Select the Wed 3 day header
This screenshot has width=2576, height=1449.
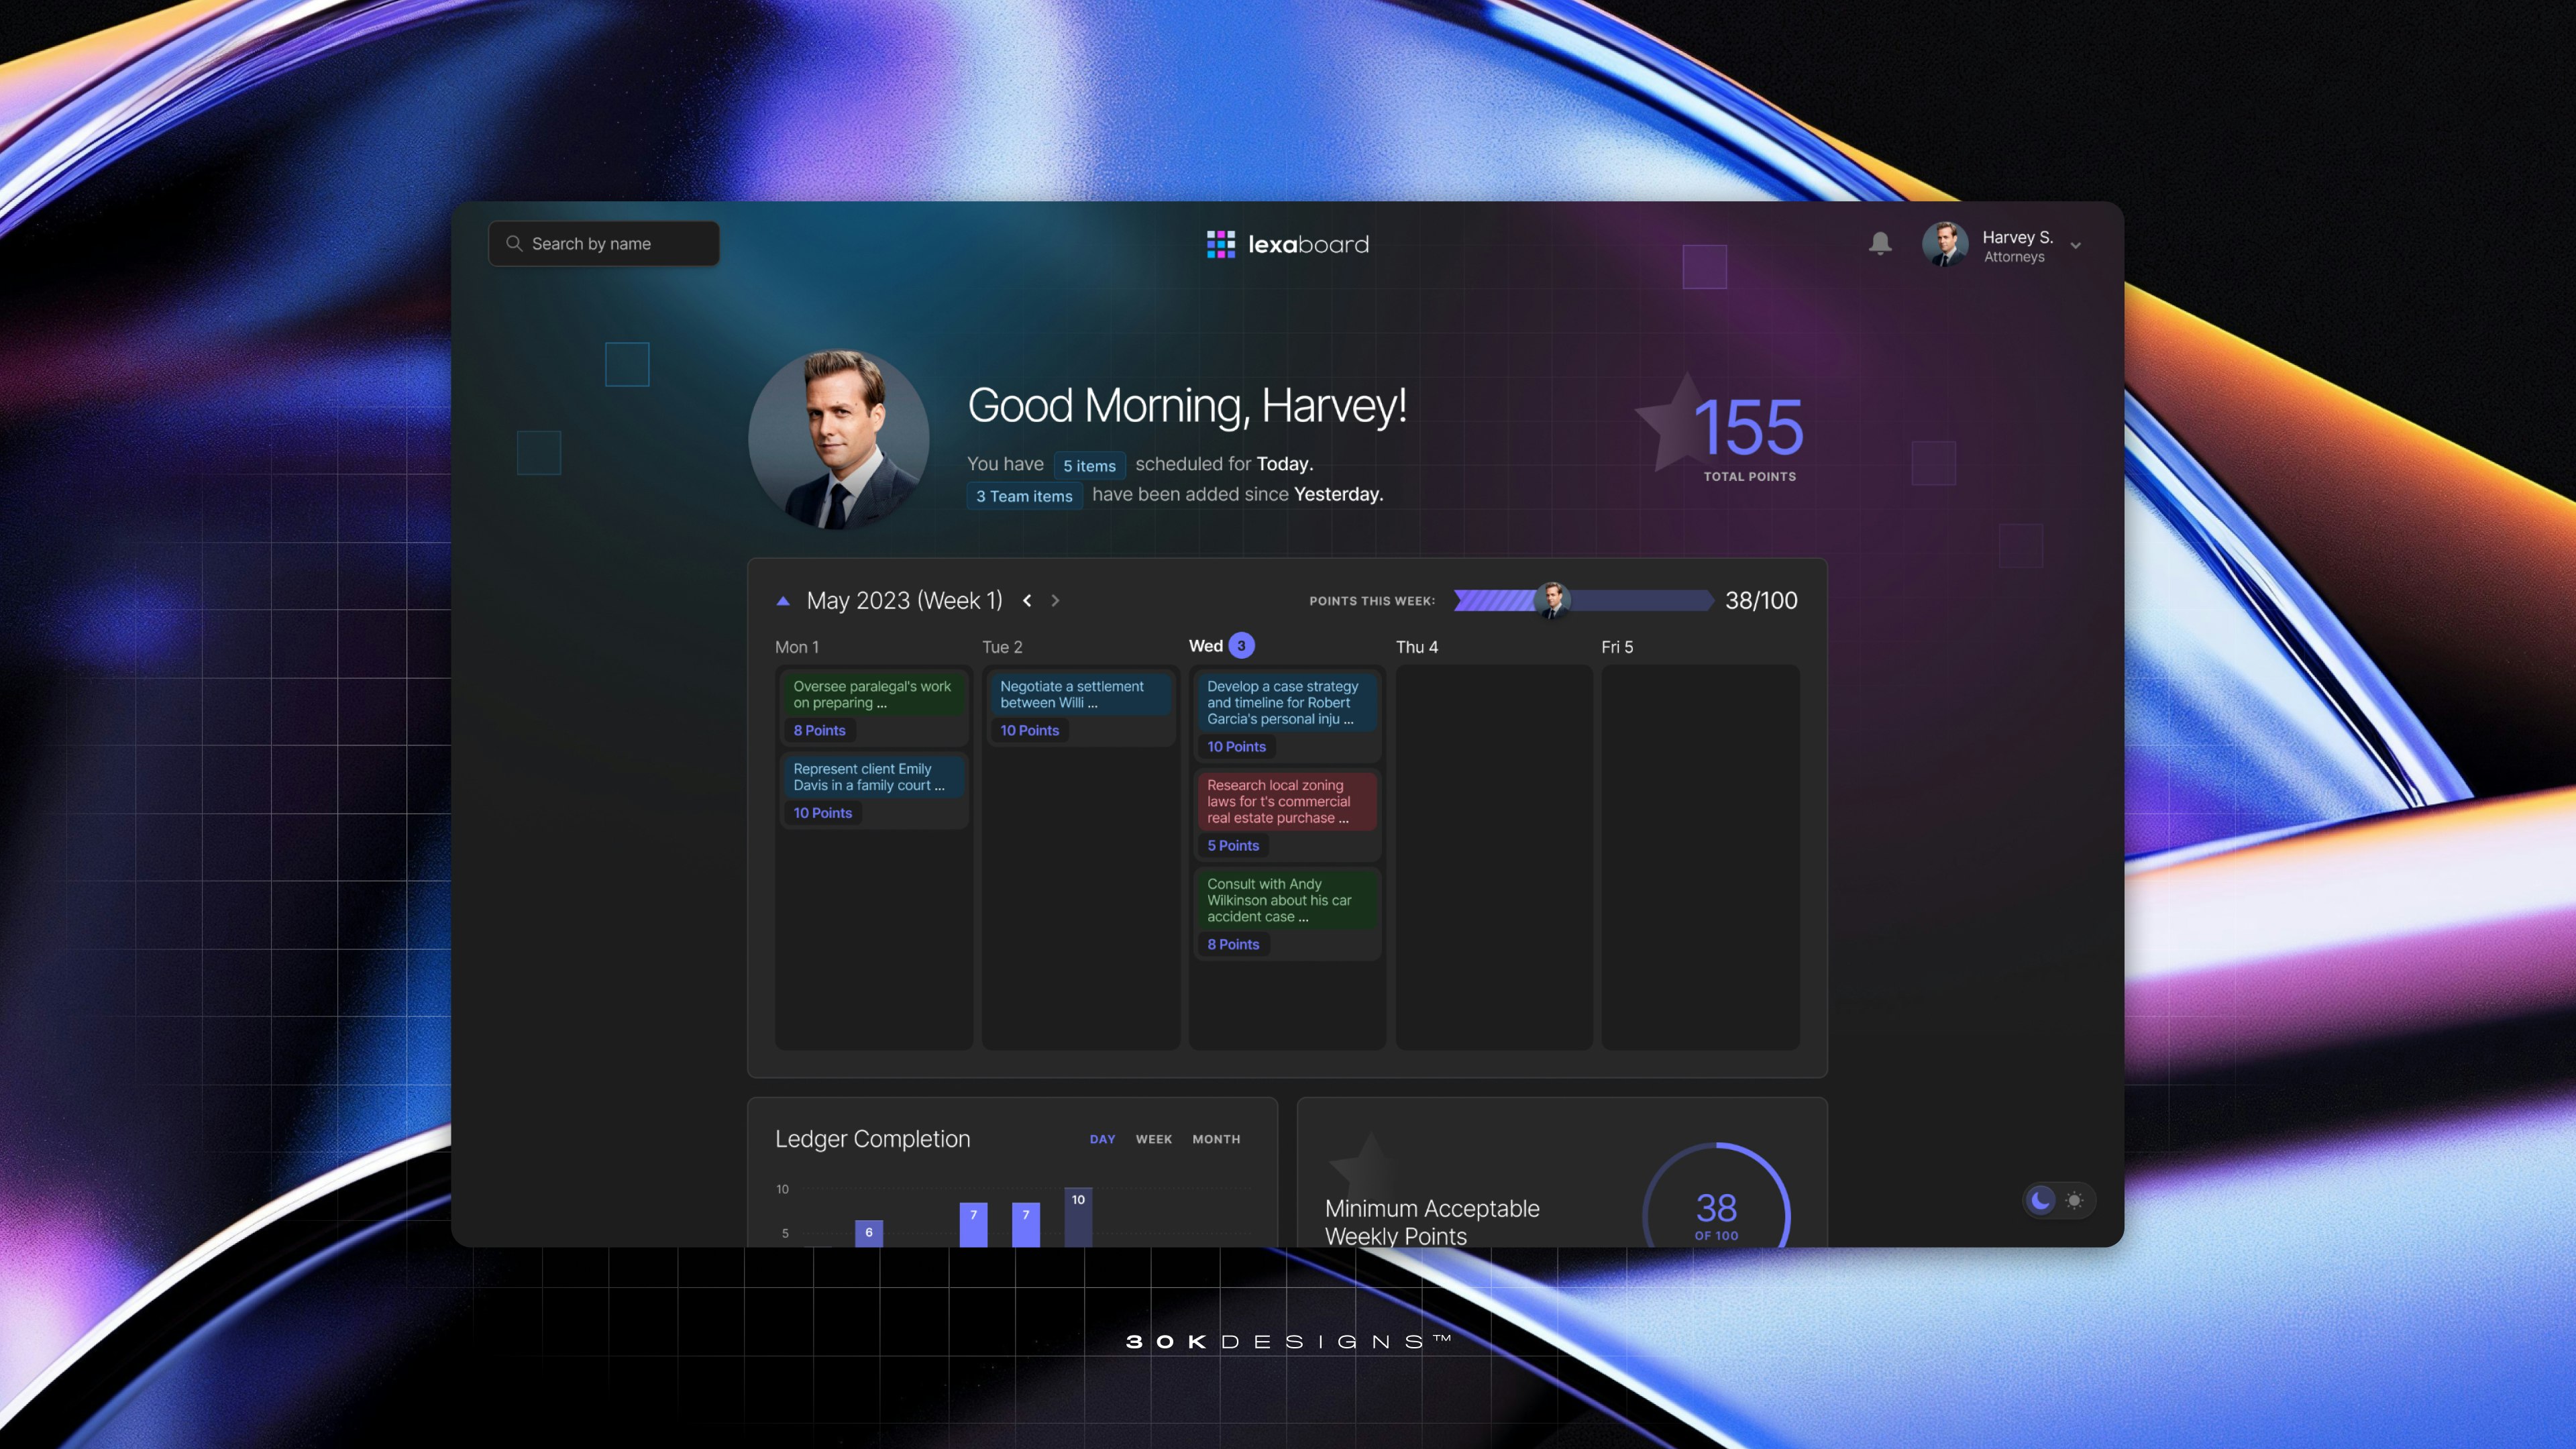click(x=1221, y=646)
